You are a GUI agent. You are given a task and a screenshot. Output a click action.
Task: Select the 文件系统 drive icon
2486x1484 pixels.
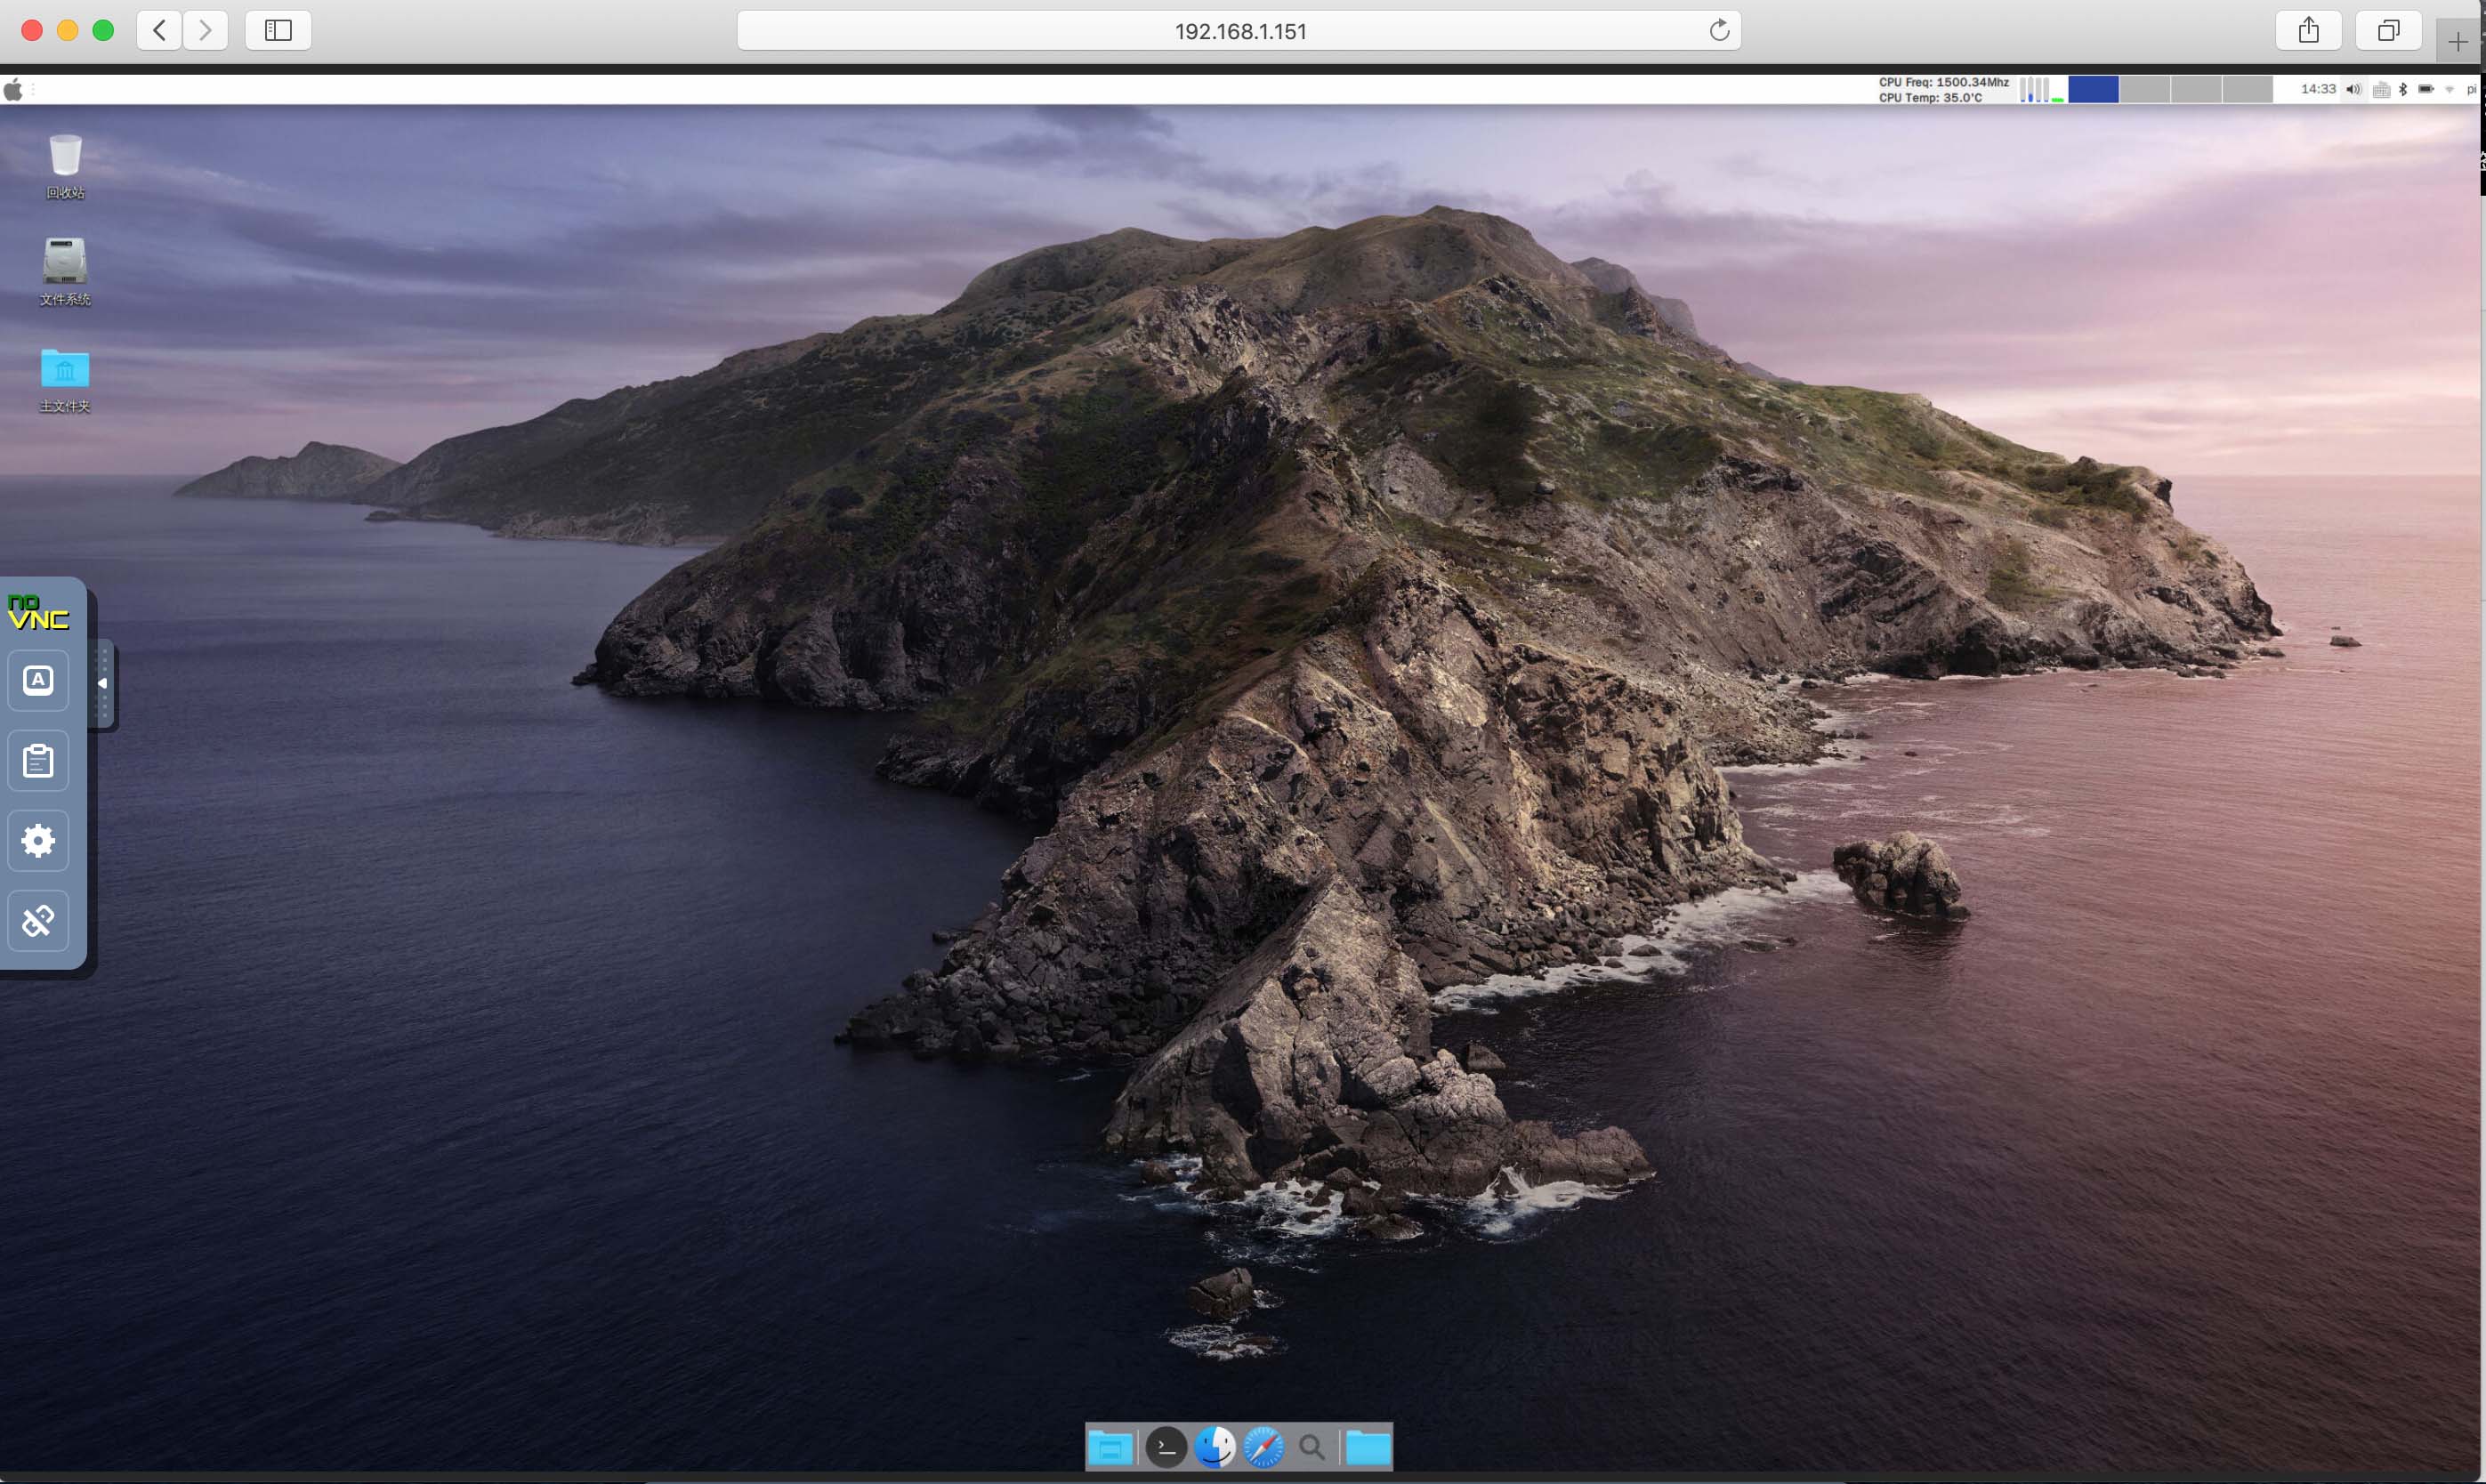click(x=65, y=262)
